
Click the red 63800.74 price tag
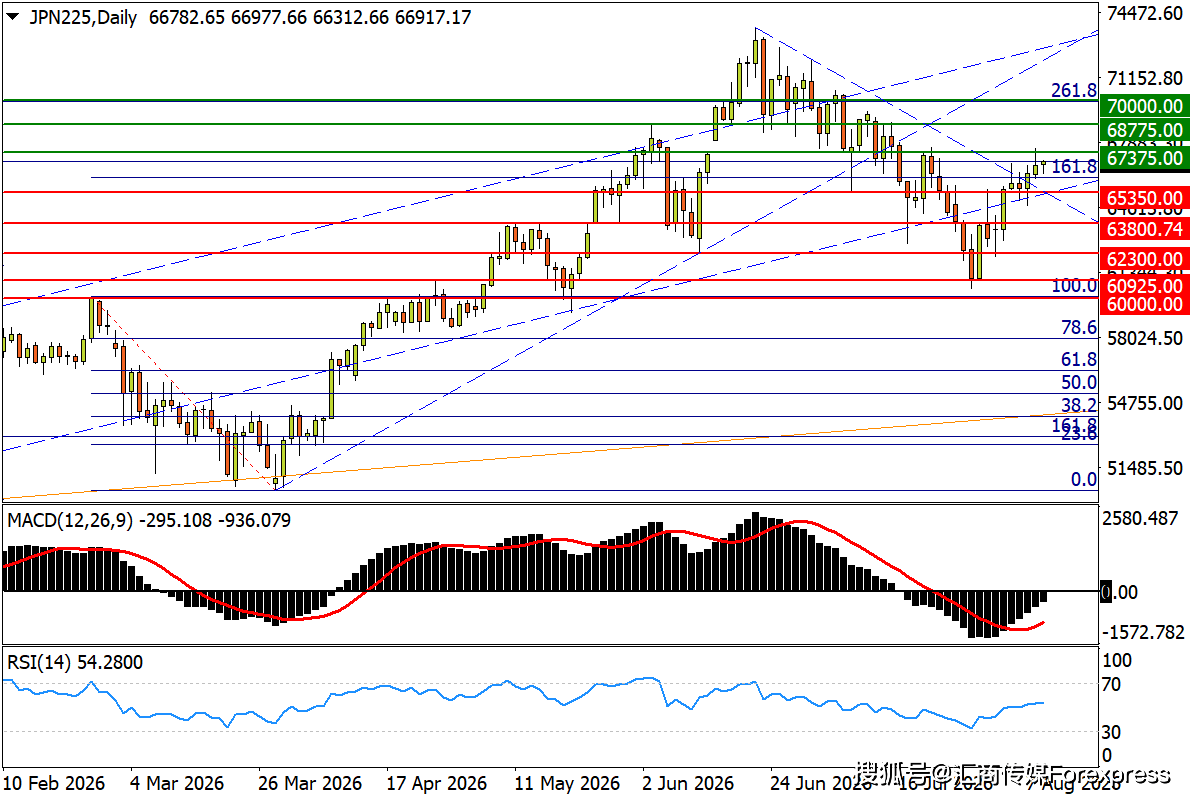click(1144, 229)
